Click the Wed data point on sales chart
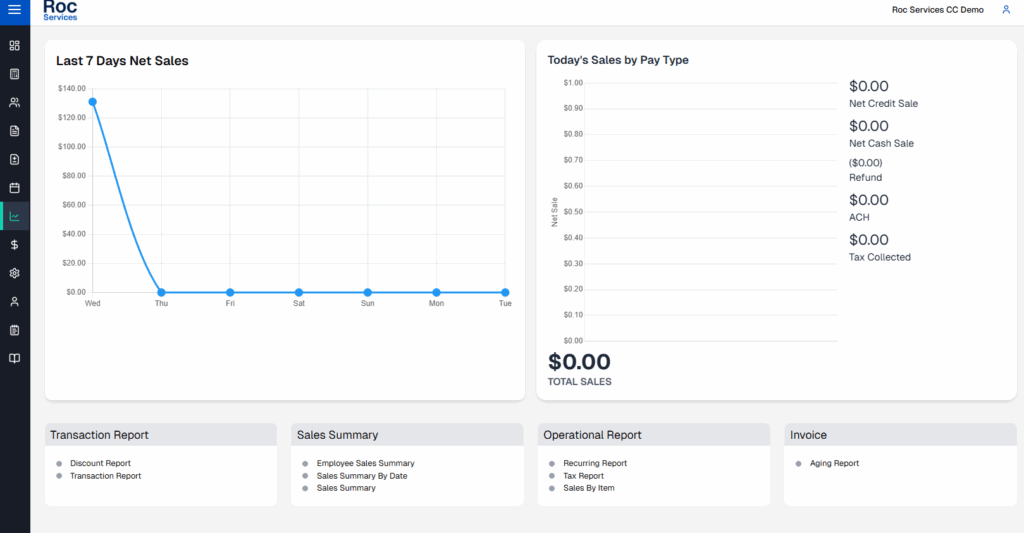 93,101
